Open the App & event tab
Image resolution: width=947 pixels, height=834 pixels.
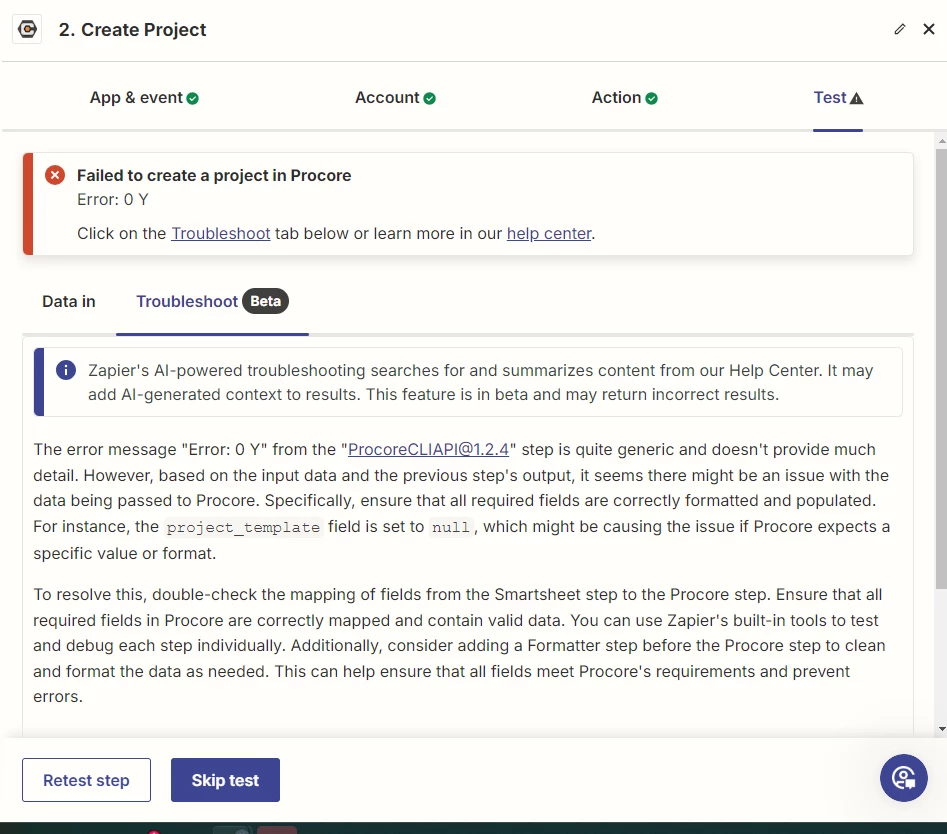click(x=144, y=98)
